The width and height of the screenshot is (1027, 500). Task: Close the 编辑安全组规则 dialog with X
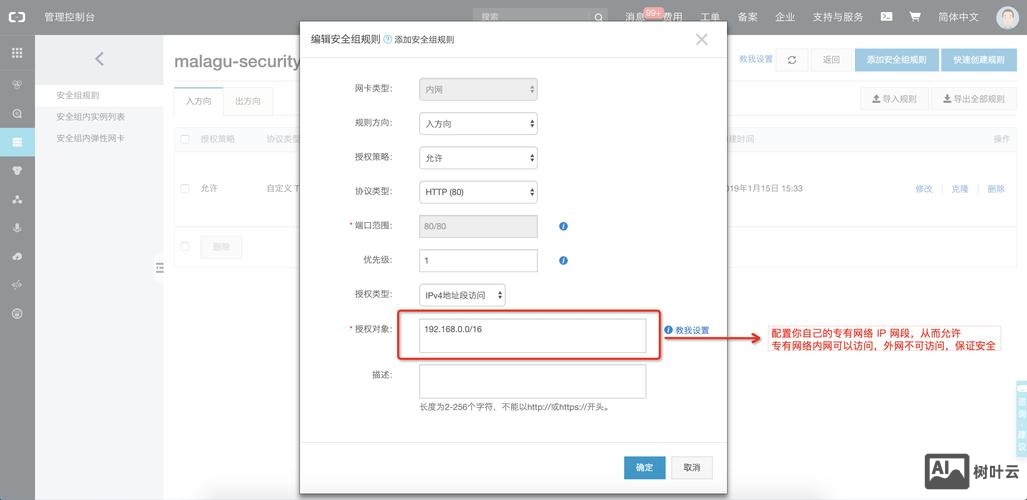(x=701, y=40)
